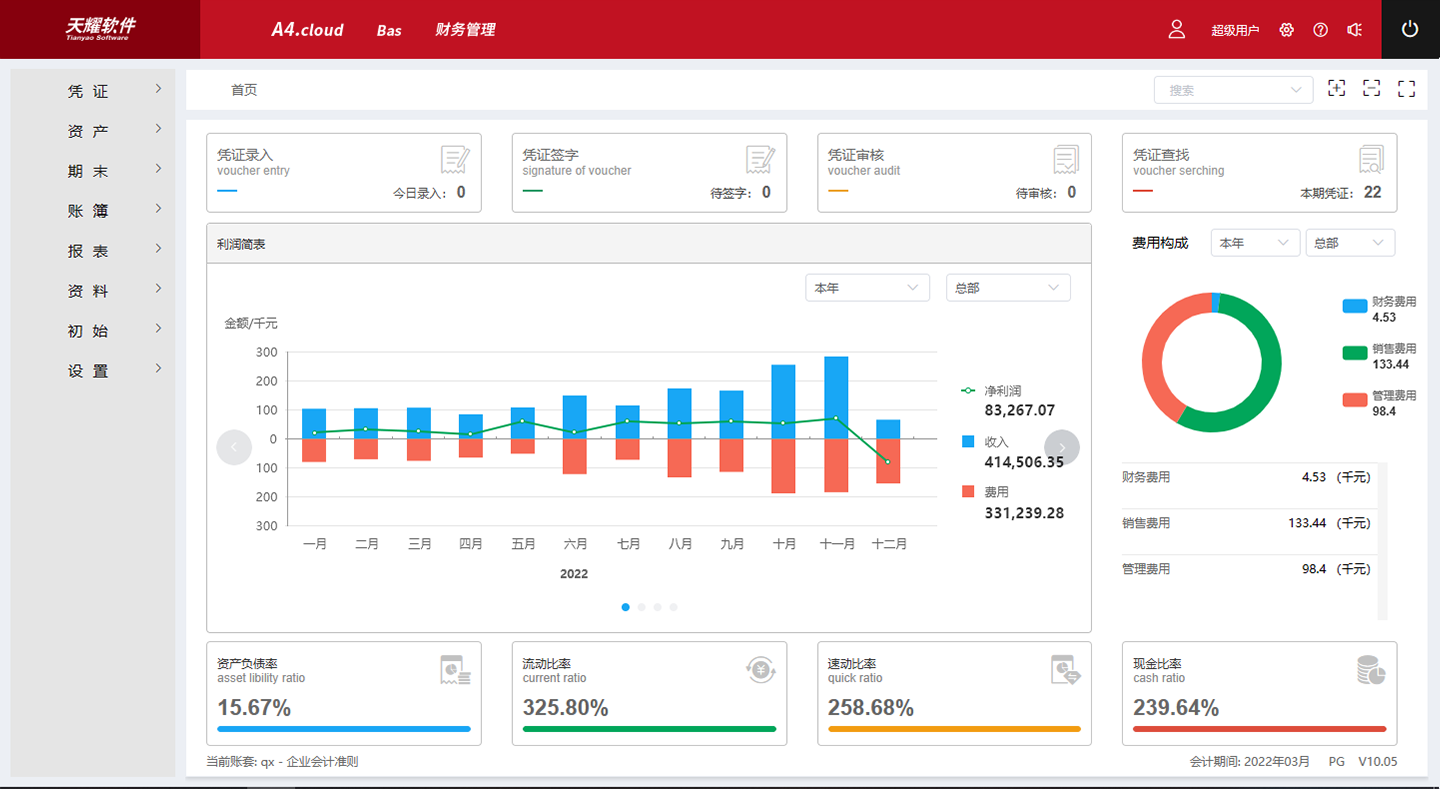
Task: Open the settings gear icon
Action: pyautogui.click(x=1287, y=30)
